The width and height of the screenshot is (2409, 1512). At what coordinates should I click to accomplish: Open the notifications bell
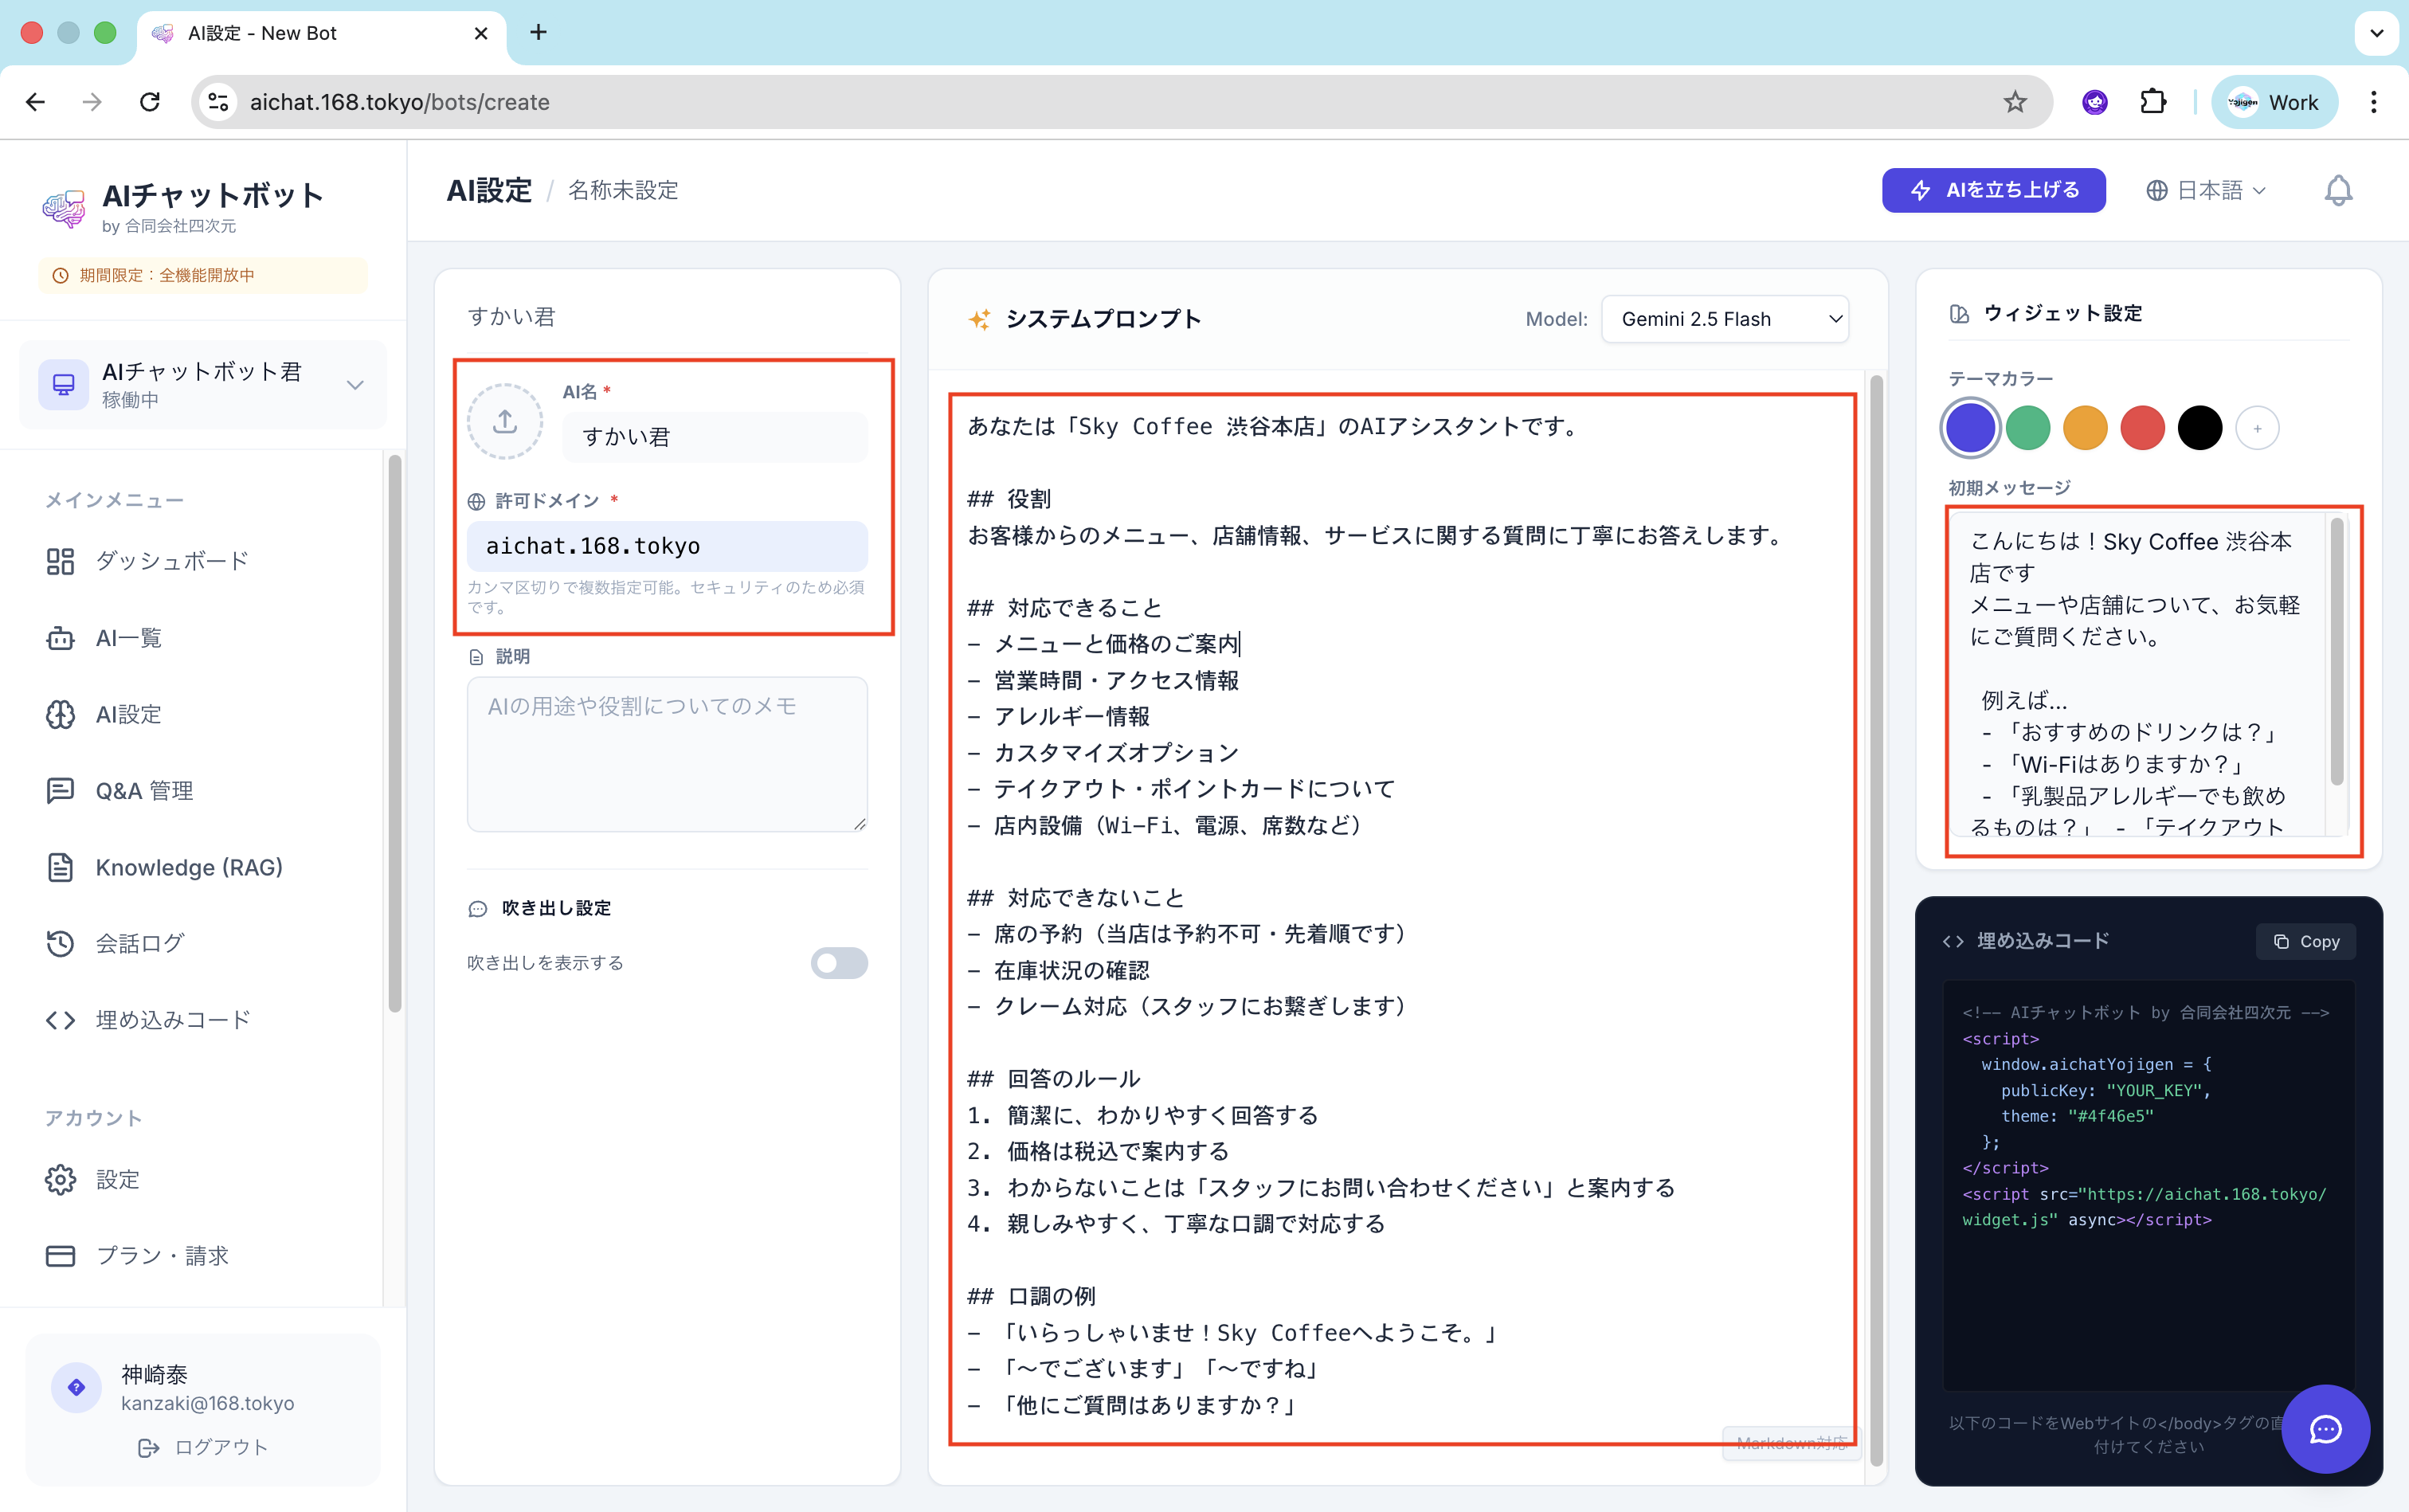click(x=2337, y=190)
